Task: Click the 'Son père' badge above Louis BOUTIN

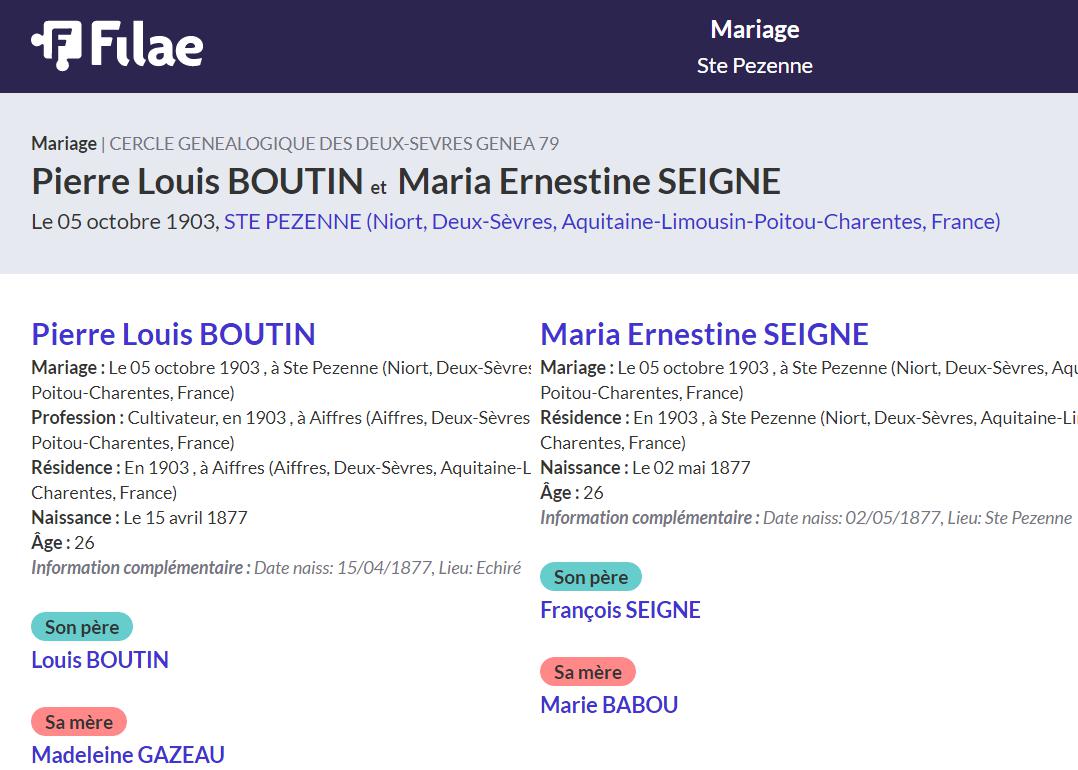Action: point(82,627)
